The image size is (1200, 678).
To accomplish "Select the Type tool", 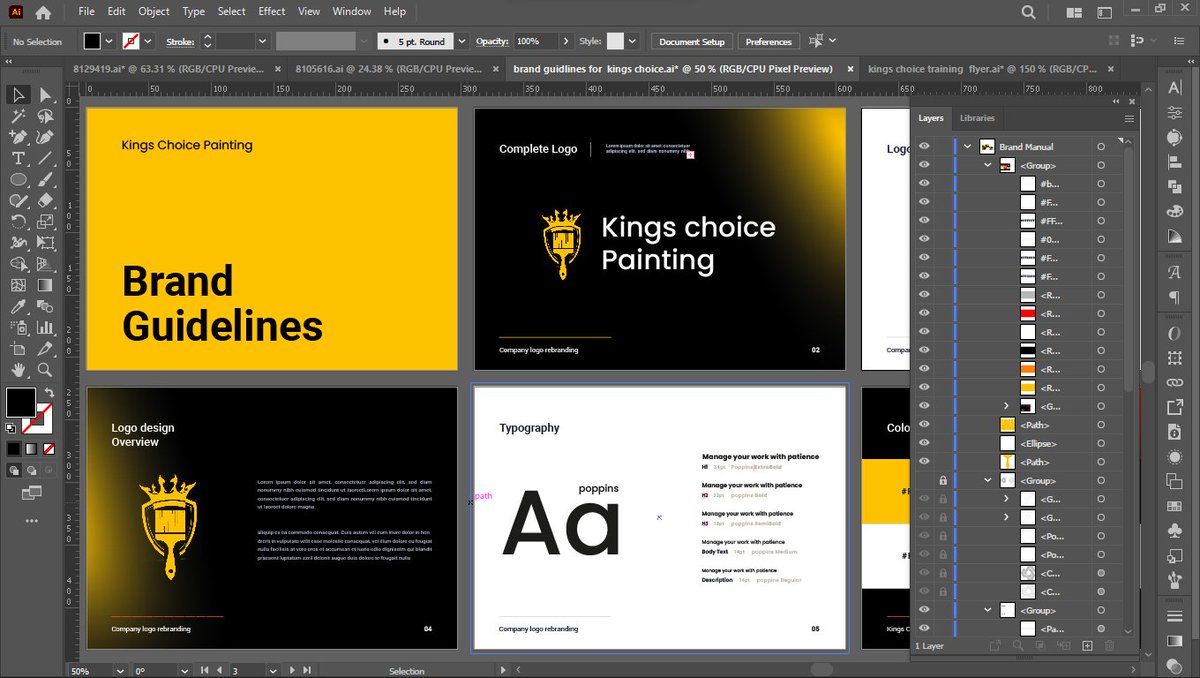I will [x=18, y=159].
